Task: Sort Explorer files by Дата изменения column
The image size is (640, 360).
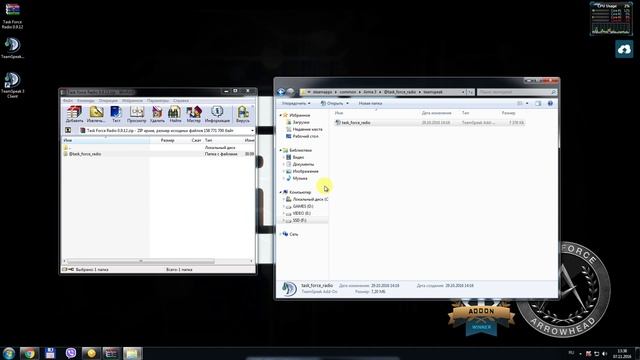Action: (x=436, y=113)
